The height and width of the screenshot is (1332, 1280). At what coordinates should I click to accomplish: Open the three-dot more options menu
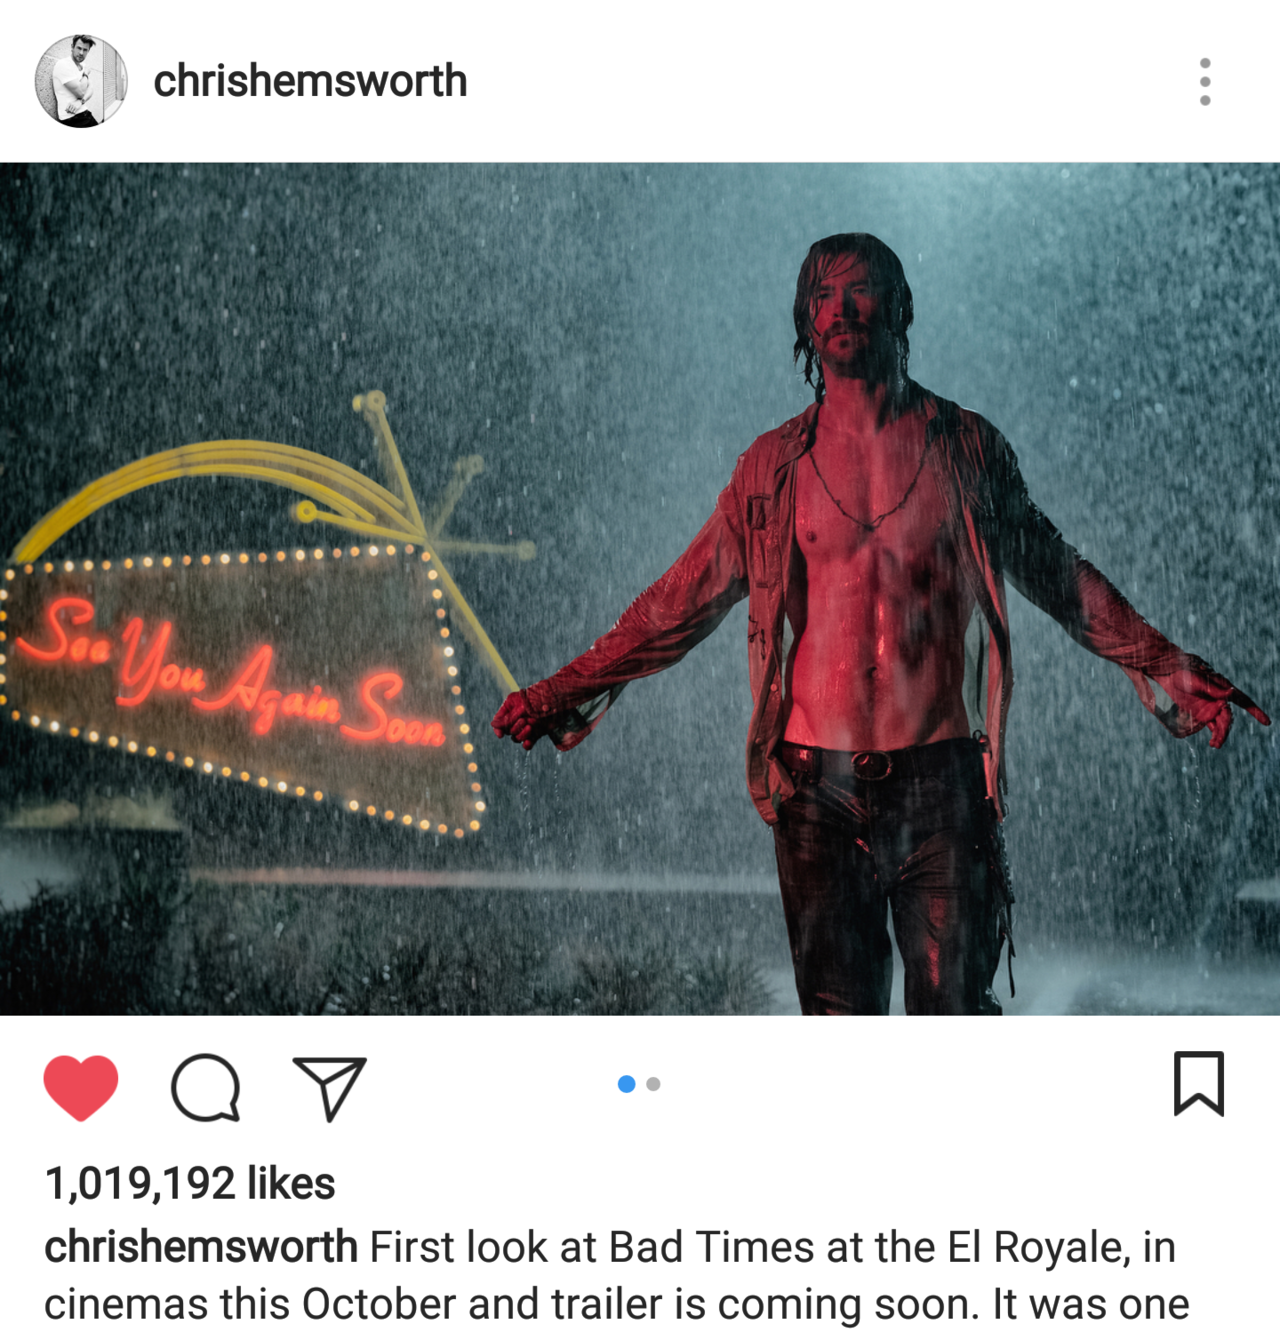click(1205, 81)
